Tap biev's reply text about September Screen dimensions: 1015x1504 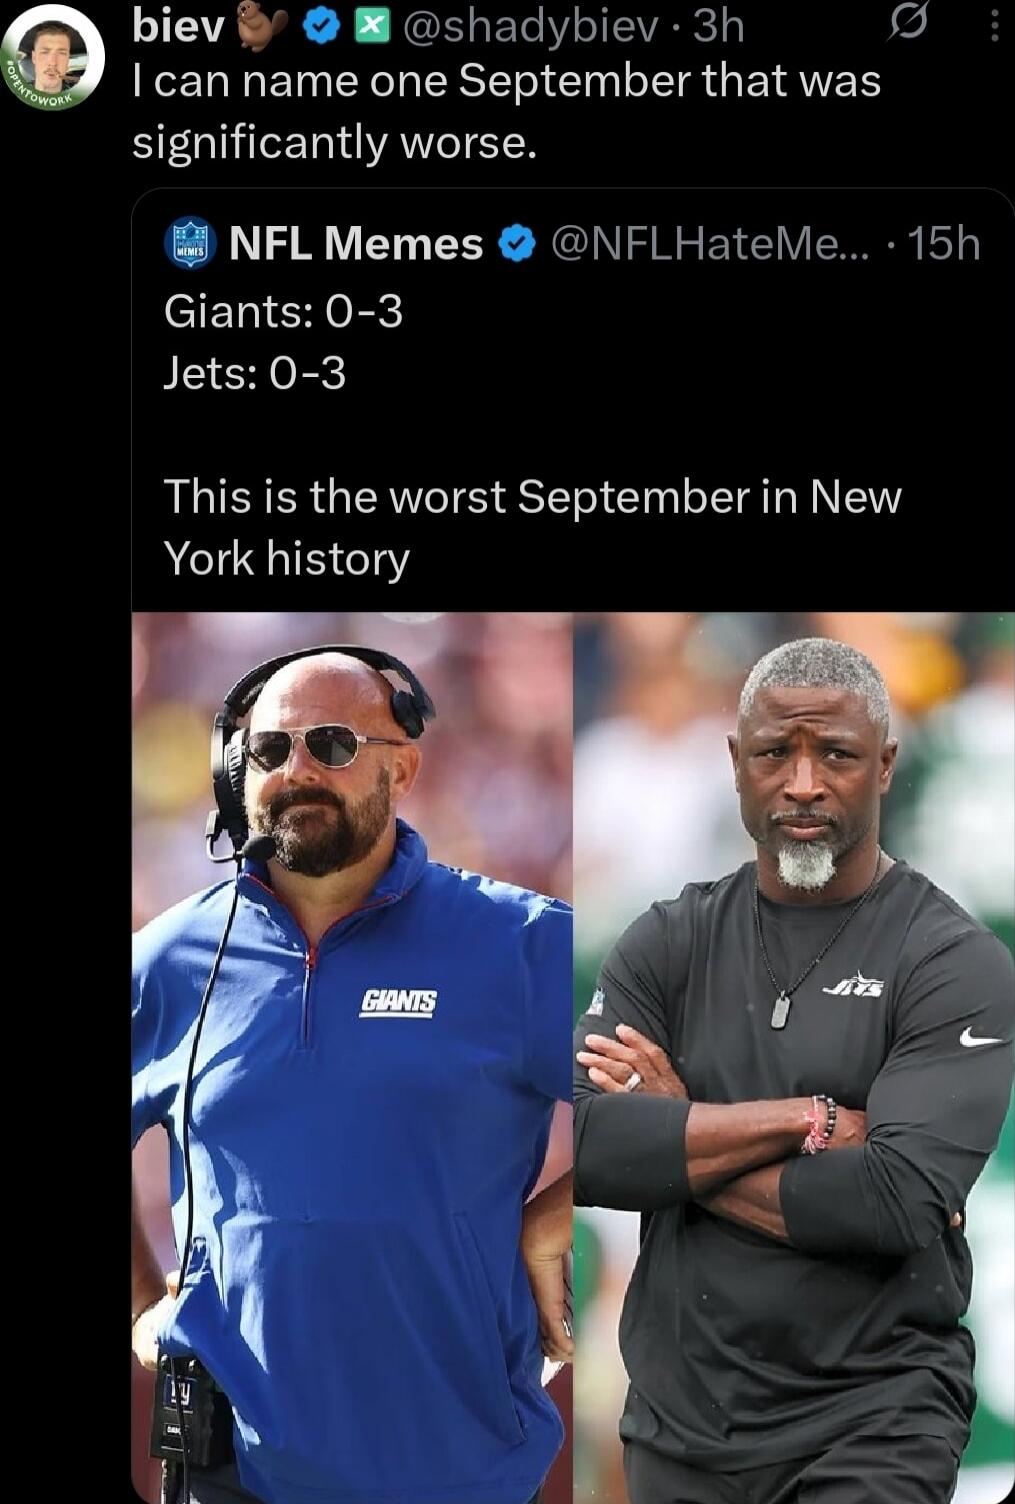click(x=507, y=111)
